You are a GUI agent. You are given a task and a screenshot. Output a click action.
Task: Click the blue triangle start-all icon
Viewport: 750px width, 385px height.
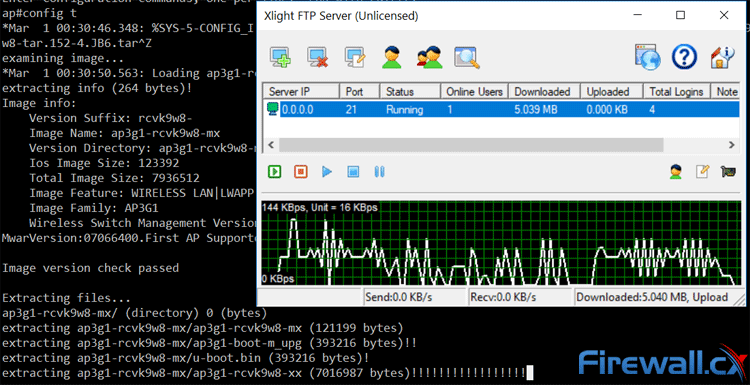tap(327, 171)
